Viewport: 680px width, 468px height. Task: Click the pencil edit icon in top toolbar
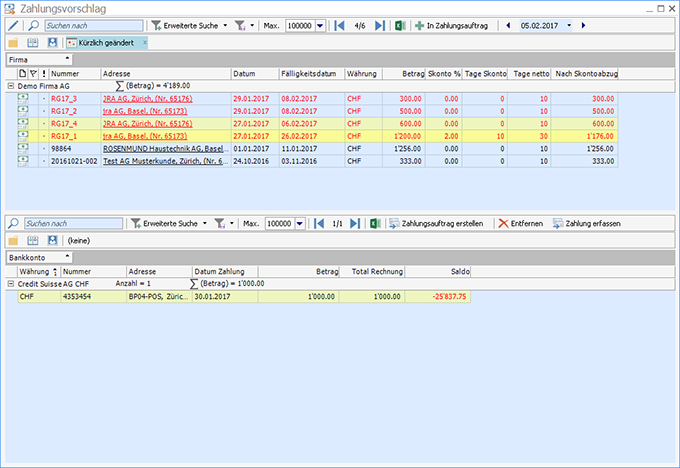point(13,26)
